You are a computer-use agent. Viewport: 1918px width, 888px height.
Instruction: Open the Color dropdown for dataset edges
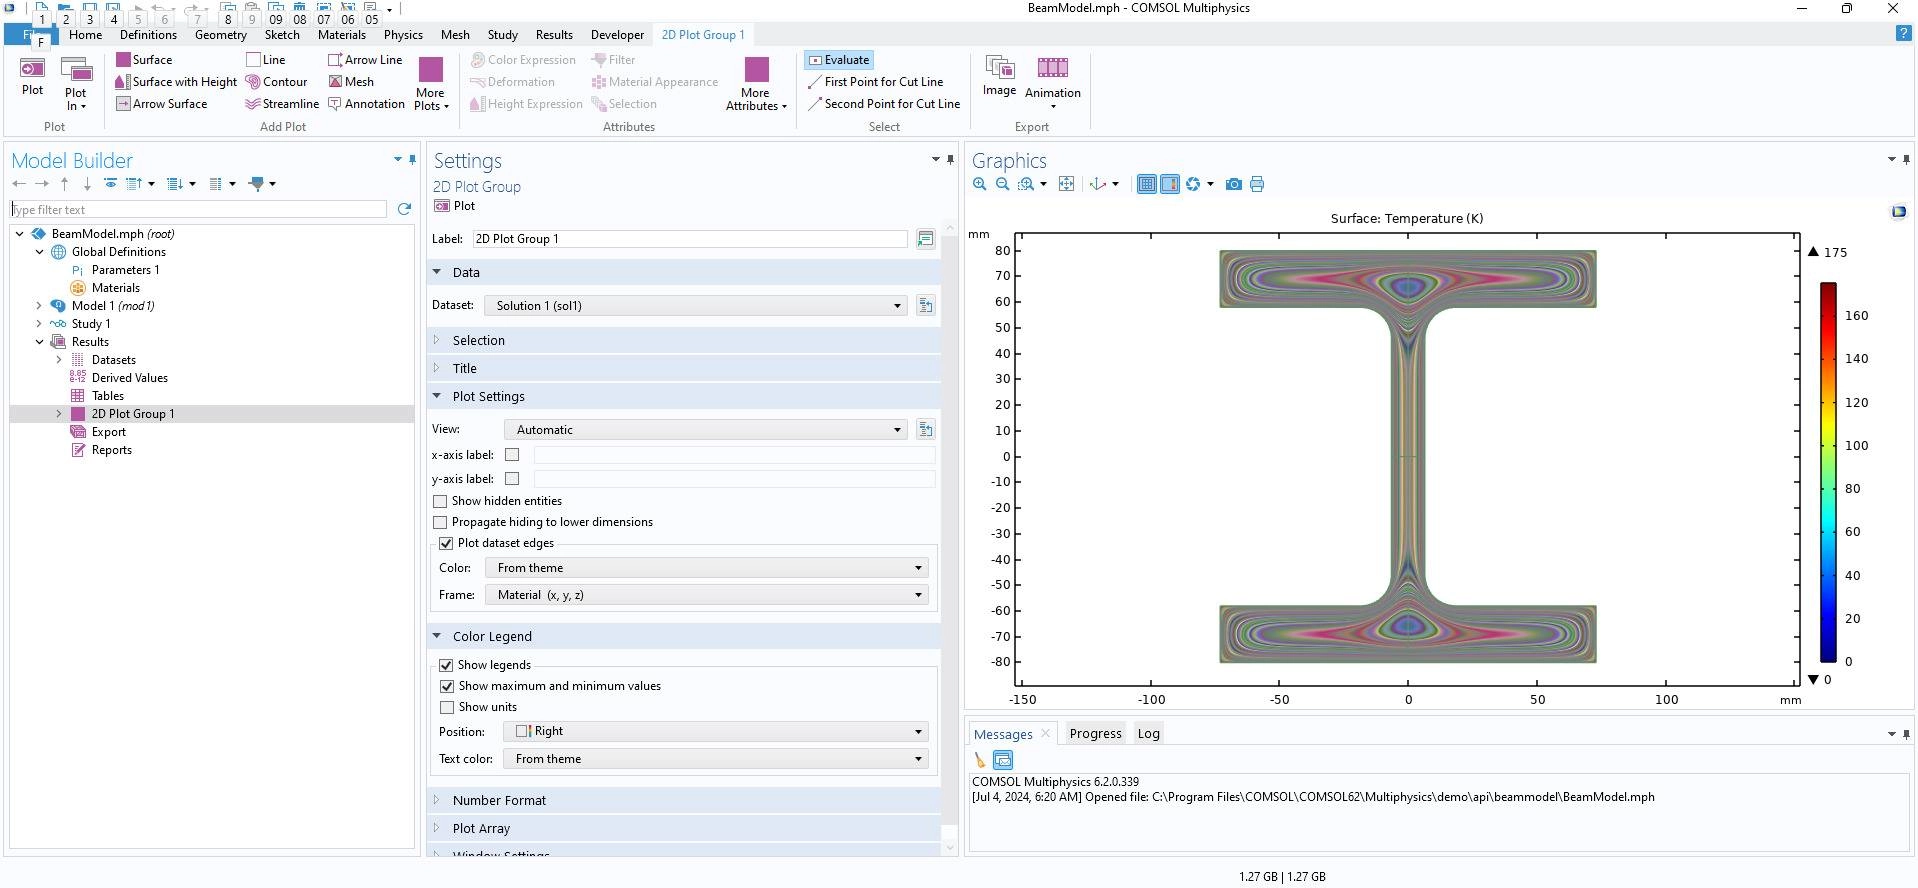707,568
